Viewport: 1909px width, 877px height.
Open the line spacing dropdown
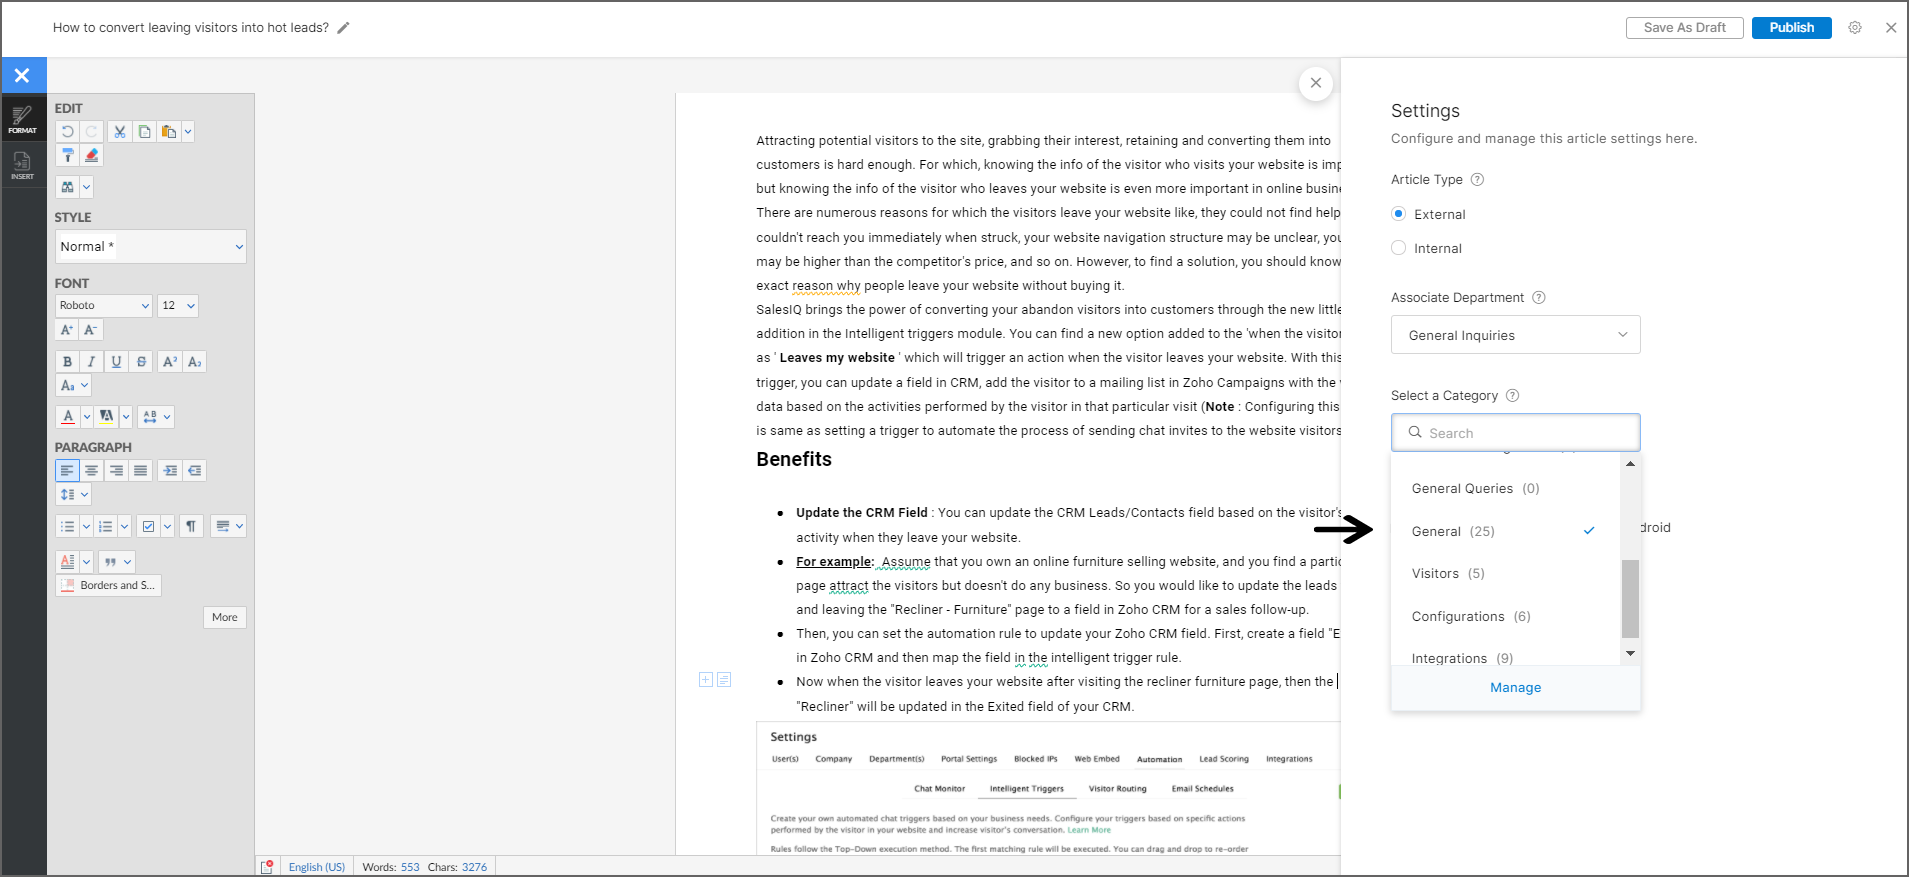click(x=74, y=495)
